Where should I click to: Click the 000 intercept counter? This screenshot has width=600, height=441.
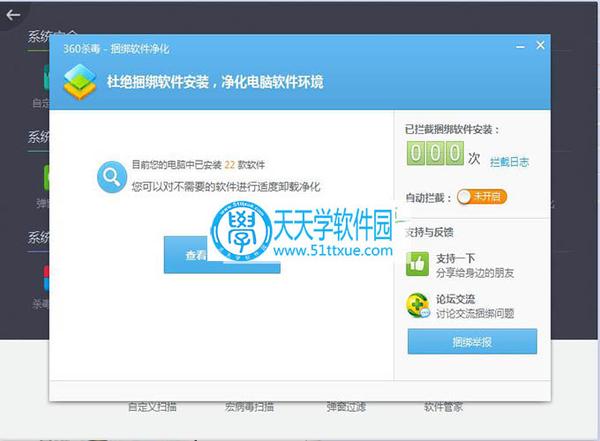click(435, 153)
